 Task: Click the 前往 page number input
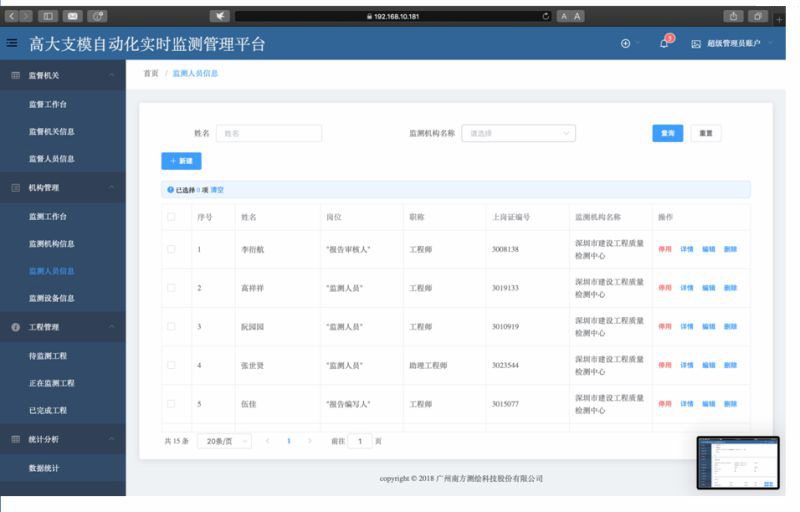[x=360, y=441]
